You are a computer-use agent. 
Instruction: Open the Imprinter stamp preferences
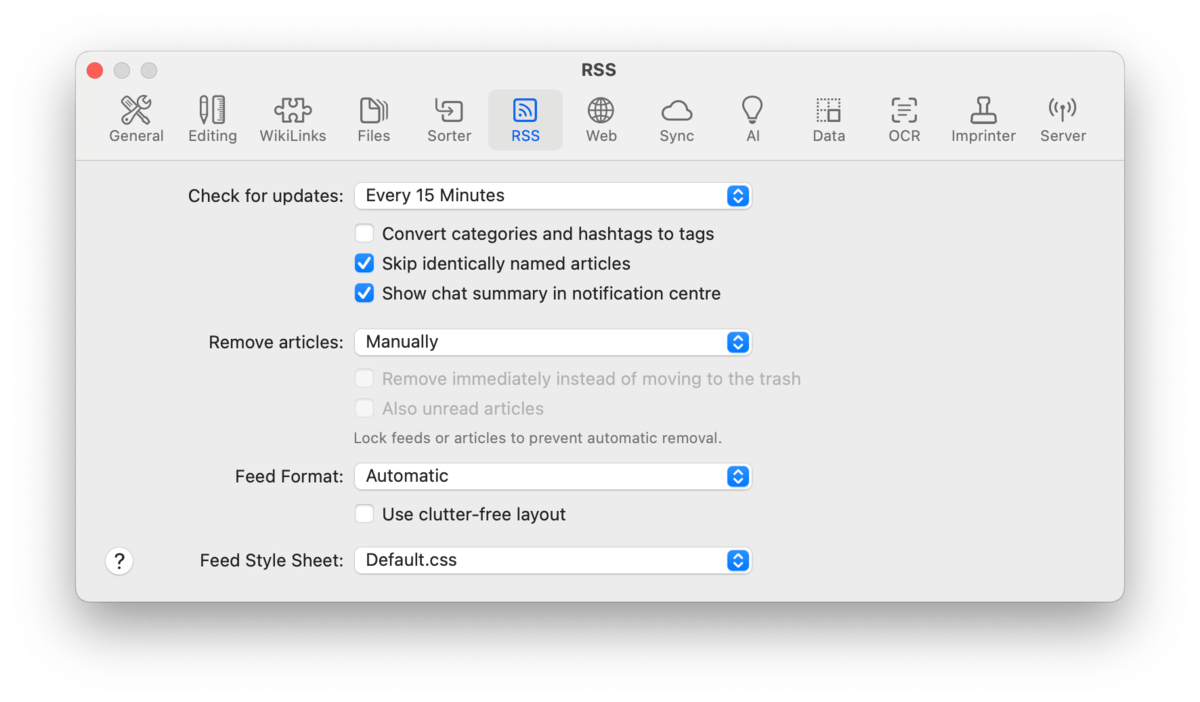click(983, 120)
